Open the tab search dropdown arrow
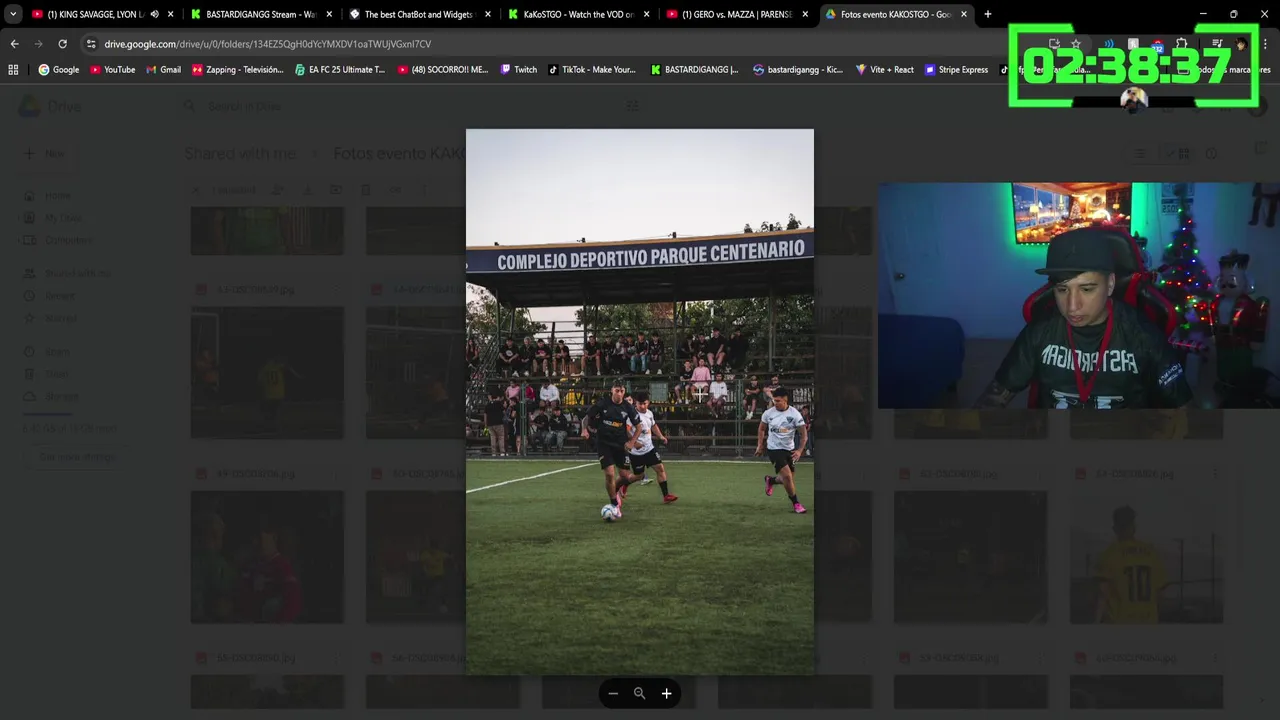 (x=13, y=14)
